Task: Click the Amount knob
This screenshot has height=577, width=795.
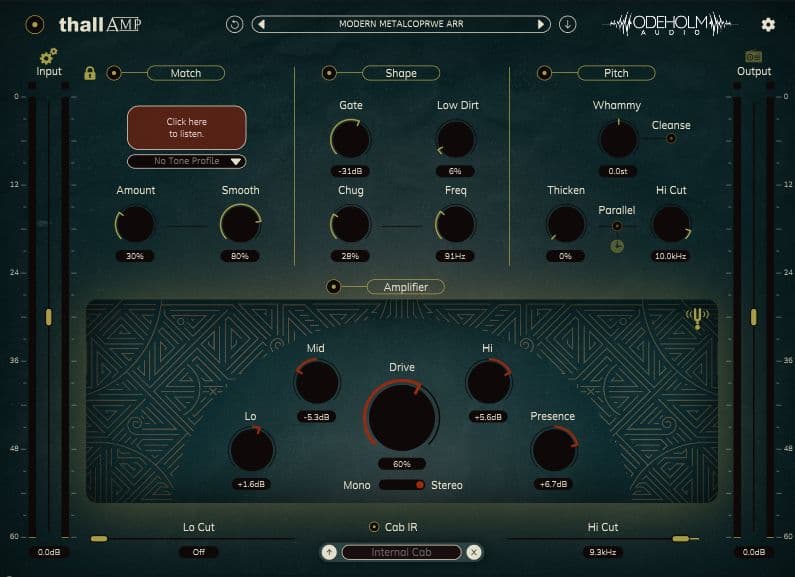Action: click(x=135, y=224)
